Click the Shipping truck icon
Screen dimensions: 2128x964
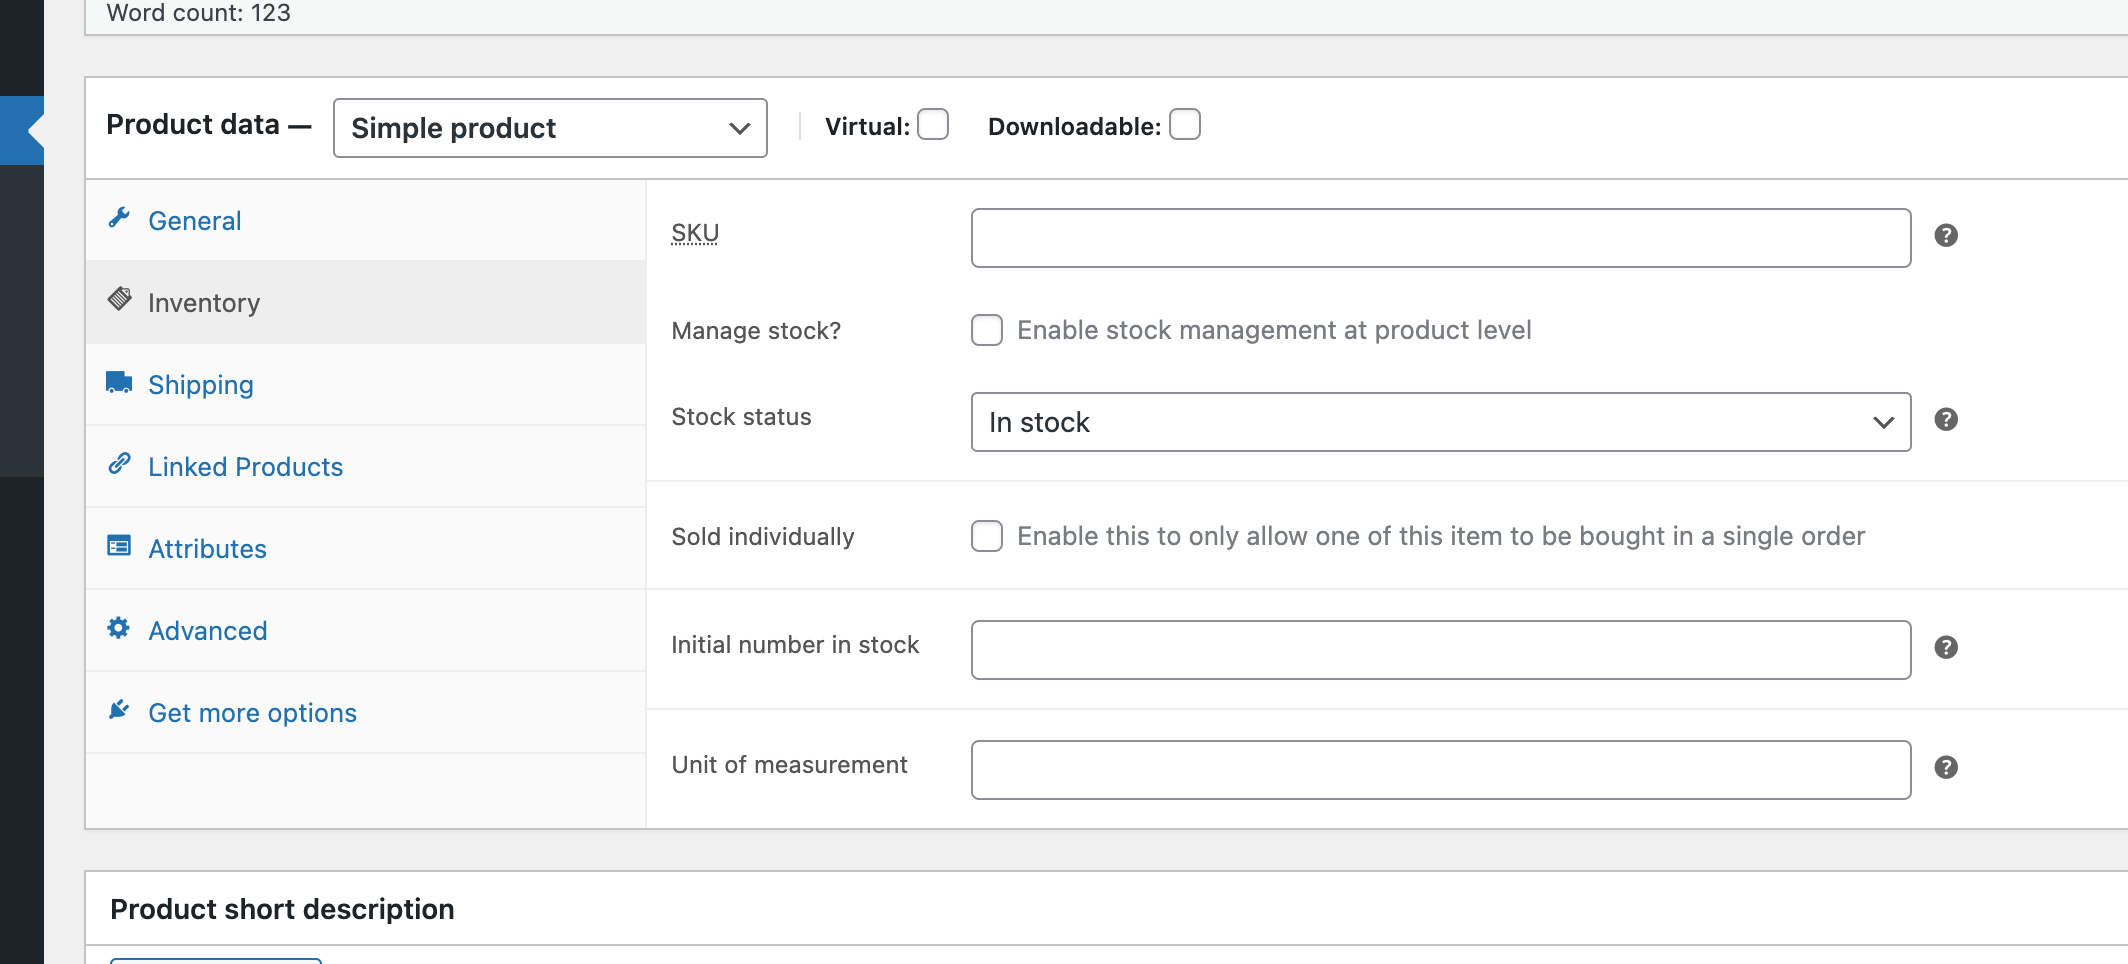pos(120,382)
